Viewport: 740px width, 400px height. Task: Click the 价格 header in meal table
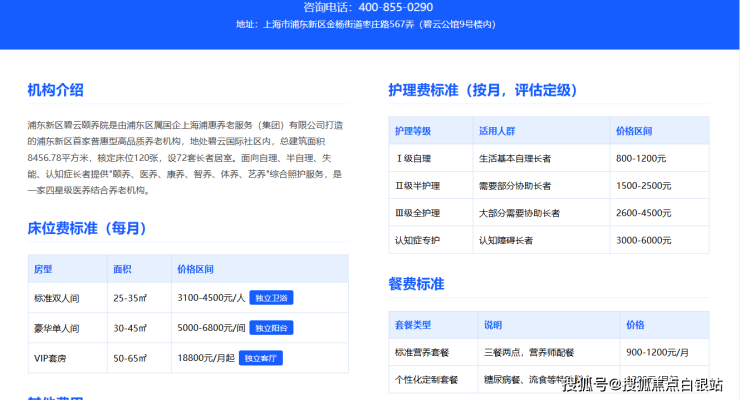pos(635,325)
